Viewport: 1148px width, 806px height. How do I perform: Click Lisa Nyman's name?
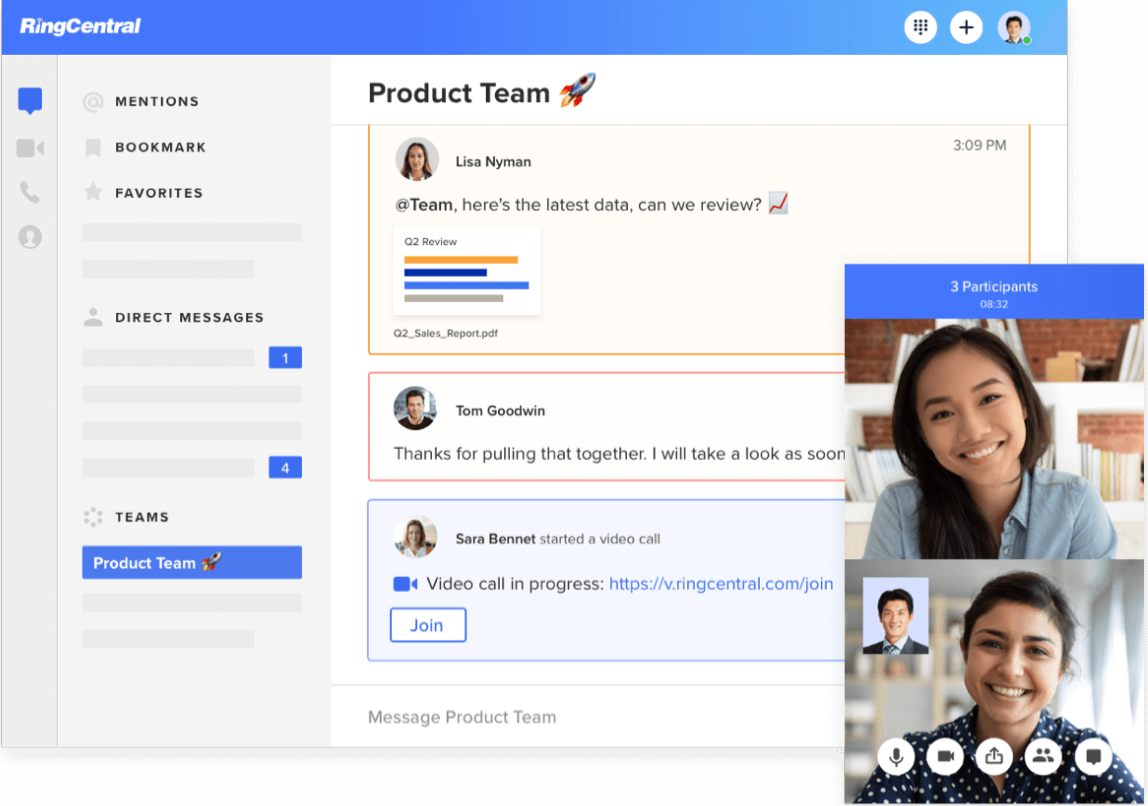[x=493, y=162]
